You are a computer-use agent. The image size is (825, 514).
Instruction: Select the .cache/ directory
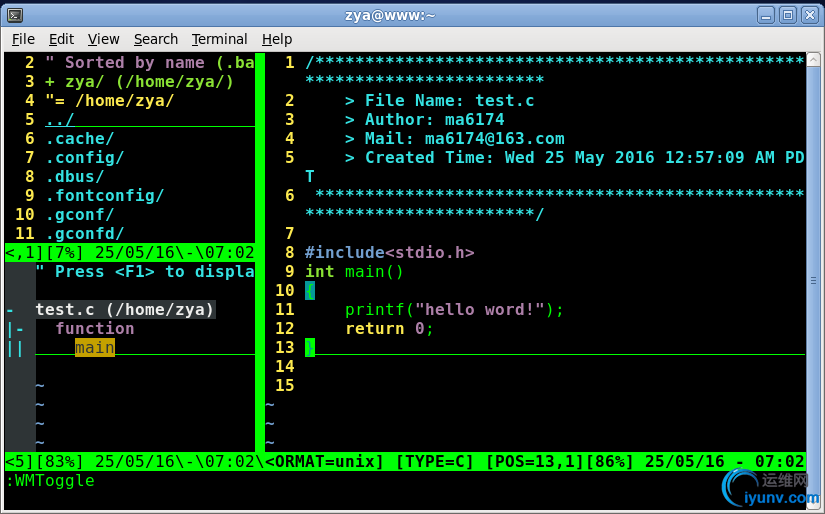tap(79, 138)
